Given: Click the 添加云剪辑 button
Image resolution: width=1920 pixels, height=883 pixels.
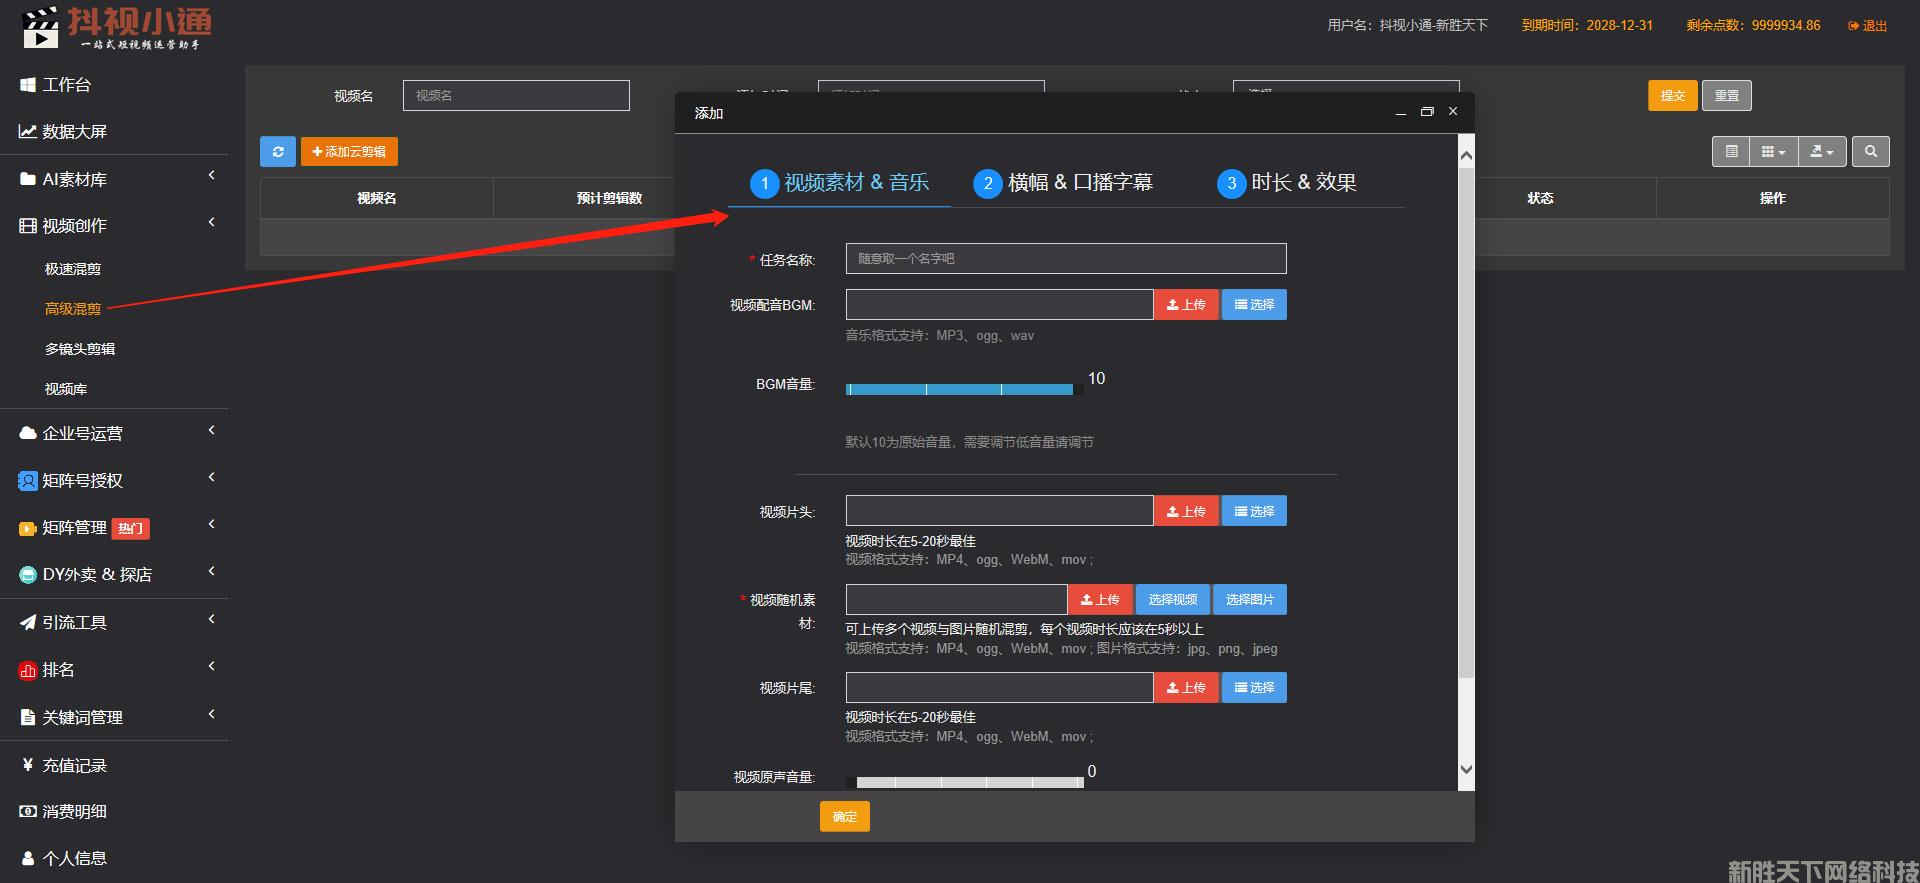Looking at the screenshot, I should tap(349, 152).
